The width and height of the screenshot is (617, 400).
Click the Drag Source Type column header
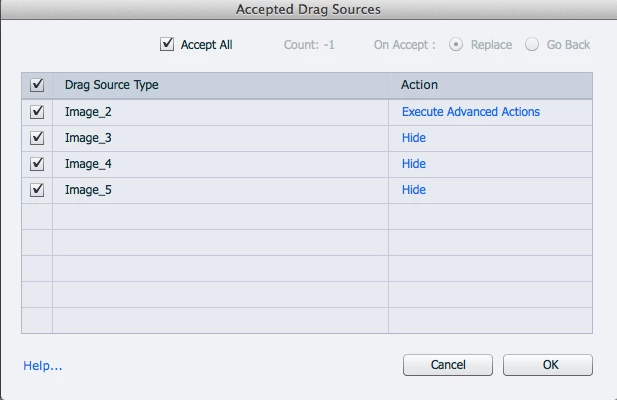click(112, 86)
